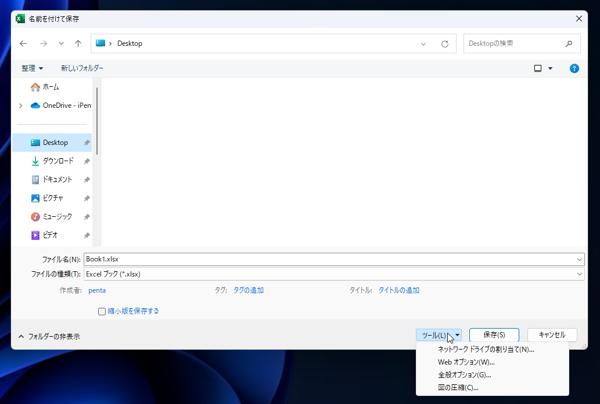600x404 pixels.
Task: Open ダウンロード folder in sidebar
Action: pyautogui.click(x=52, y=161)
